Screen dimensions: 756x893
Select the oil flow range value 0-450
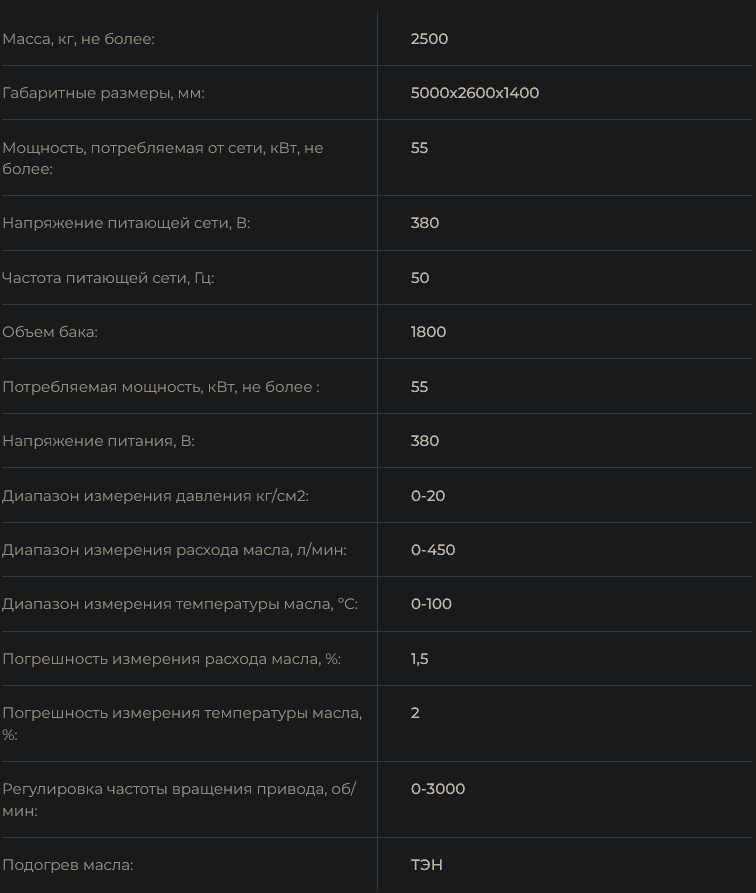[433, 550]
